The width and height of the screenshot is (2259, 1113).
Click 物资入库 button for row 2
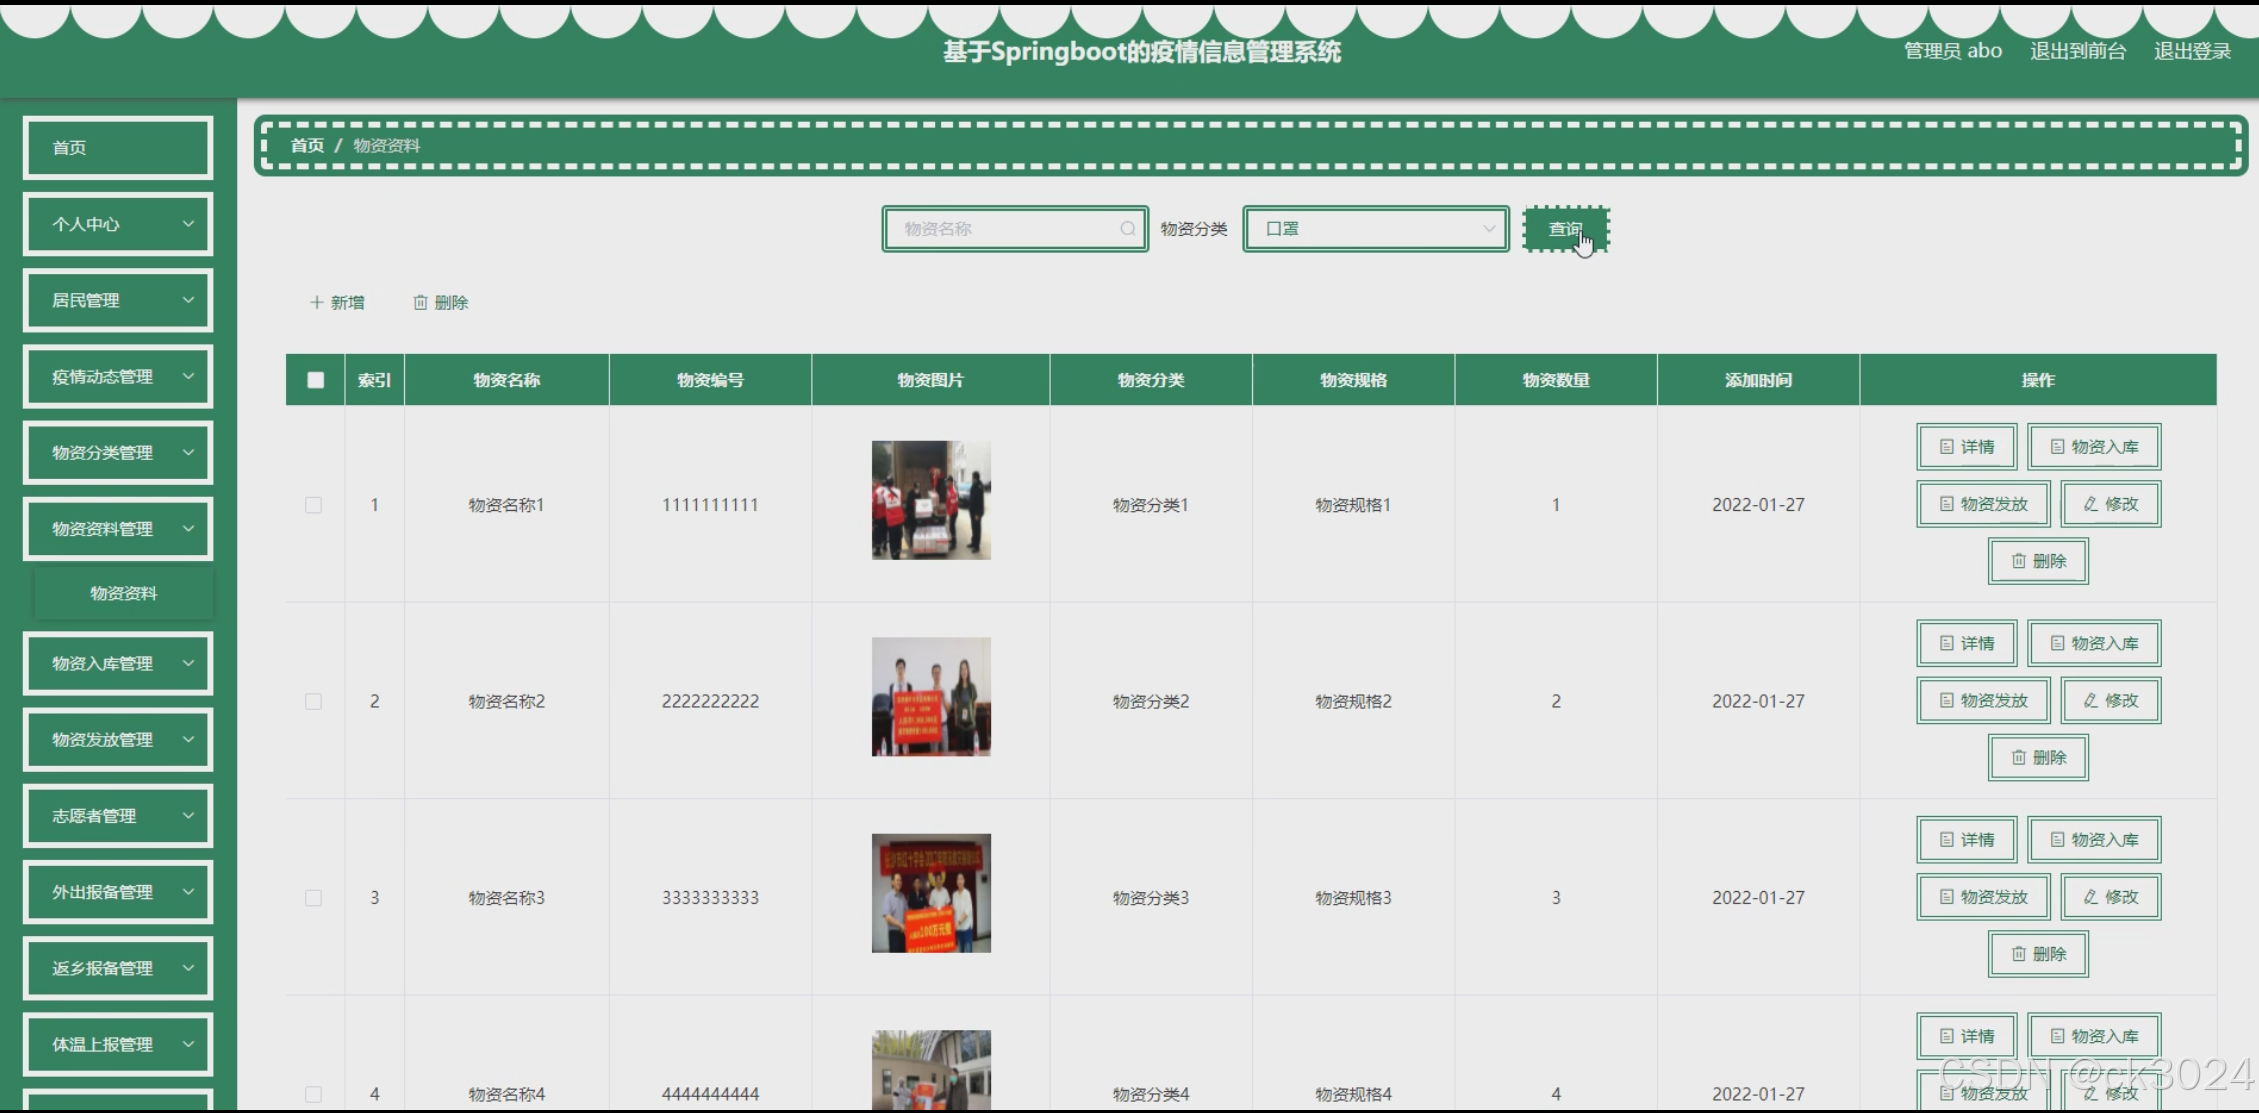click(x=2094, y=643)
